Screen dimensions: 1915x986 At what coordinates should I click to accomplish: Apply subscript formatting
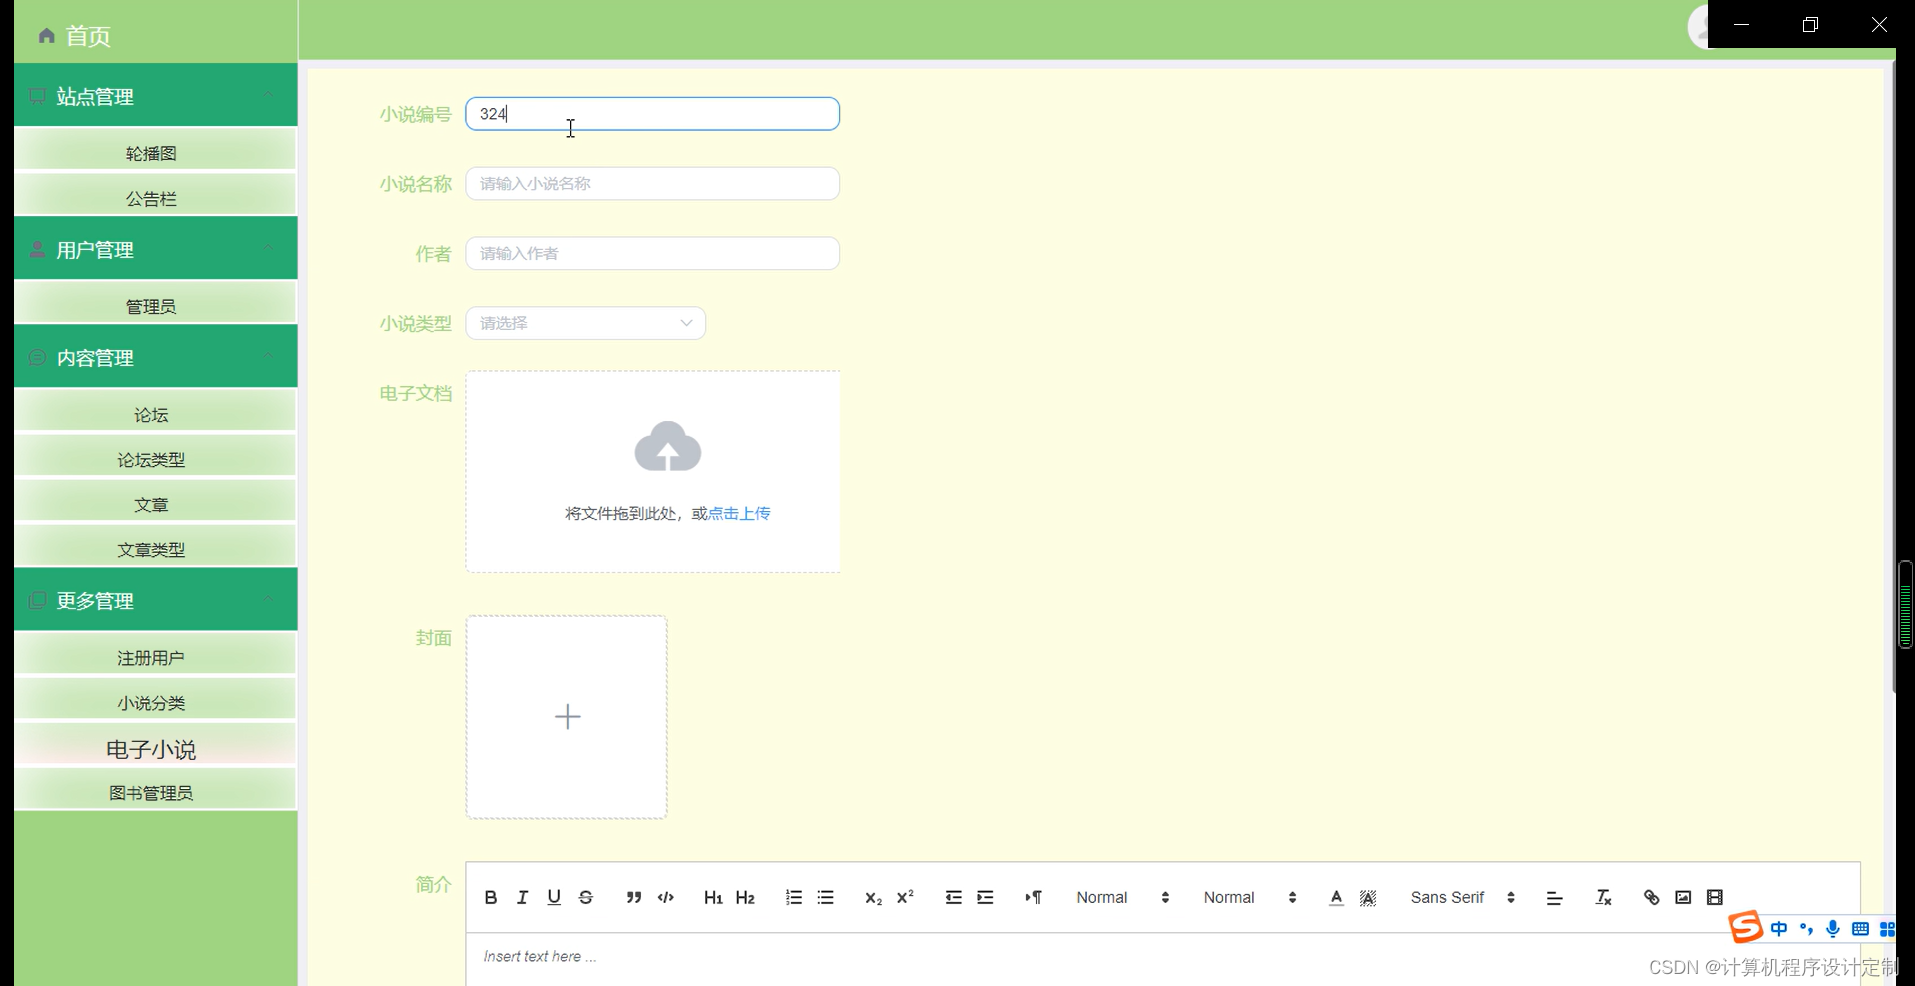(x=873, y=897)
